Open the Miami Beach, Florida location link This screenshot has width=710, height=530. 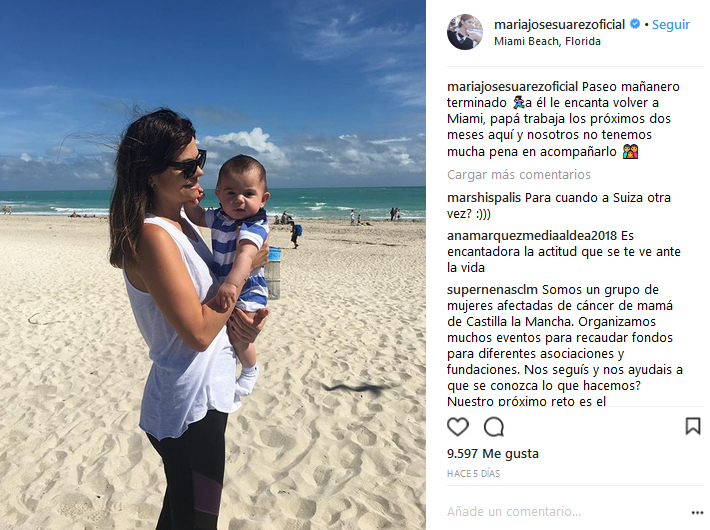pyautogui.click(x=547, y=41)
